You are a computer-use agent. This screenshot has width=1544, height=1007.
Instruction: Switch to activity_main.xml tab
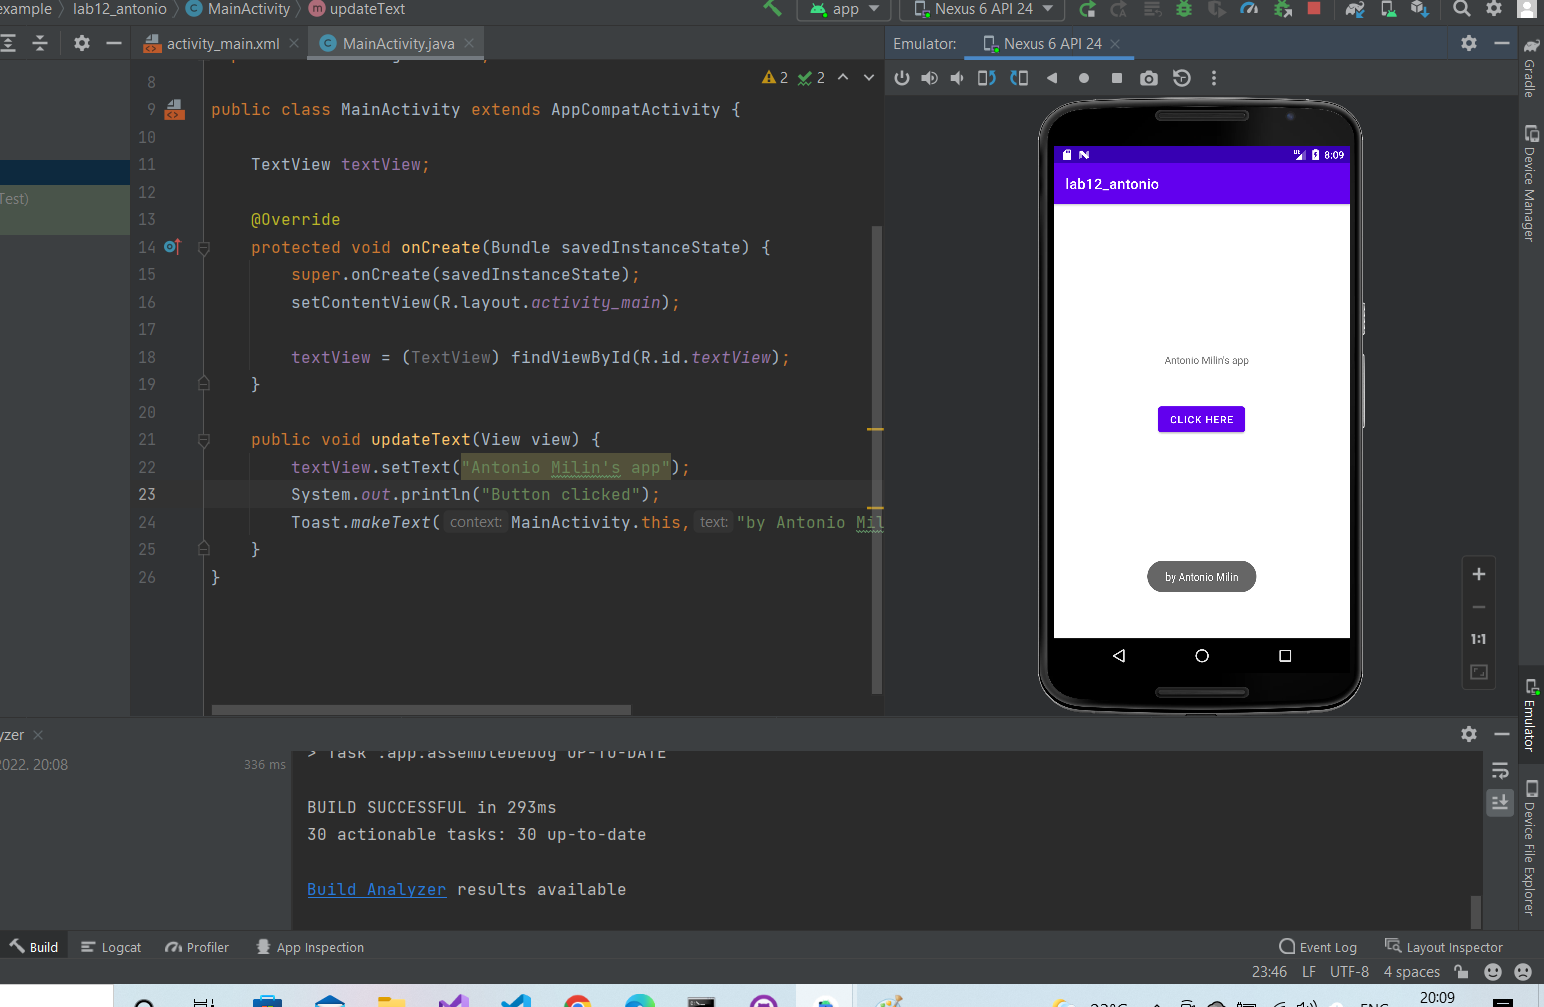tap(222, 44)
